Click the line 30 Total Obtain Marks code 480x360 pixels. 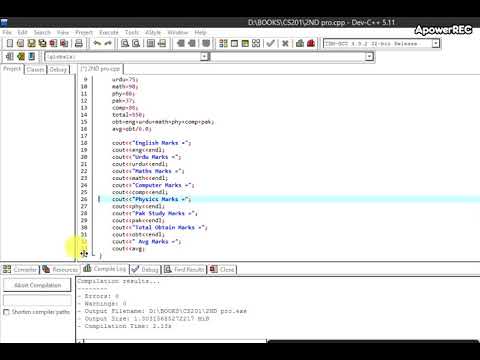[160, 228]
